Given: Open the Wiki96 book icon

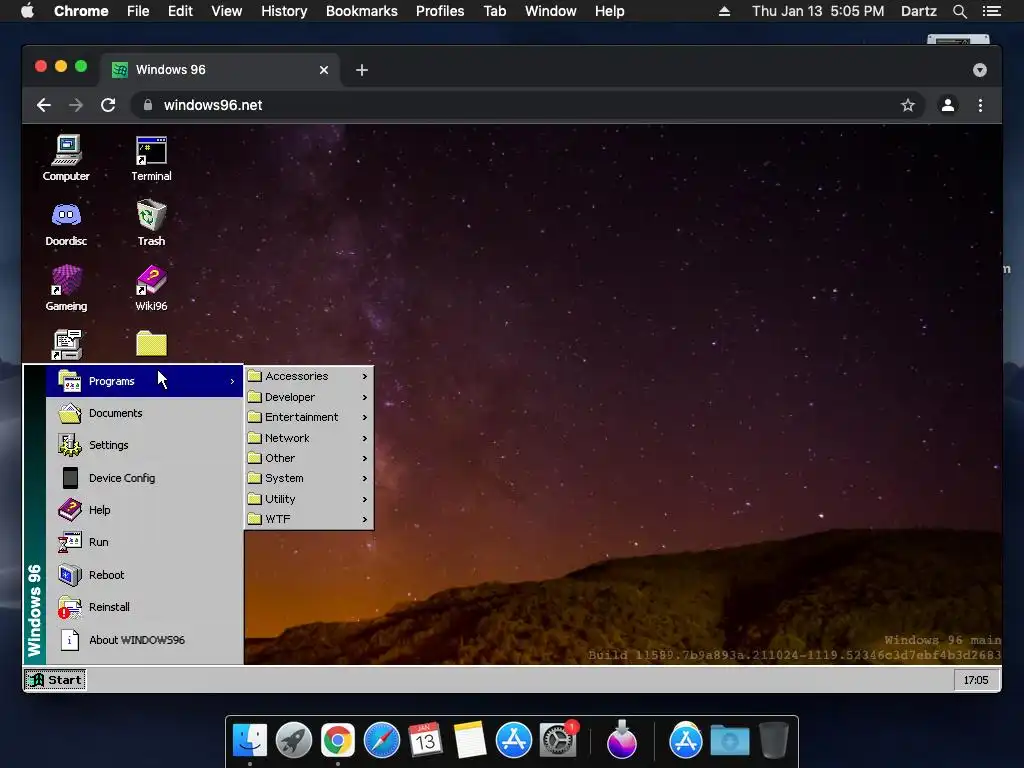Looking at the screenshot, I should [x=151, y=287].
